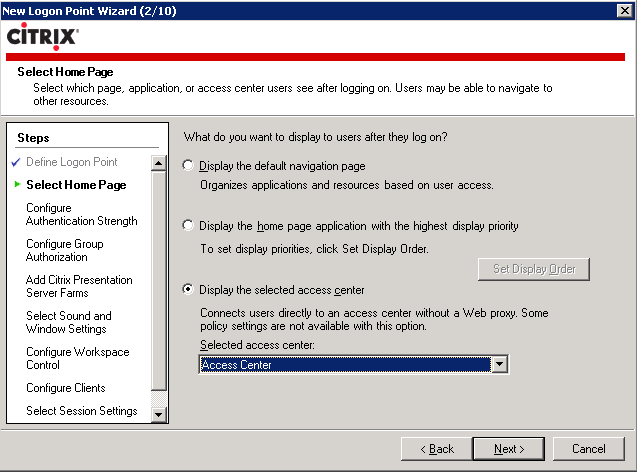Click 'Select Sound and Window Settings' step
Viewport: 637px width, 472px height.
click(x=69, y=323)
